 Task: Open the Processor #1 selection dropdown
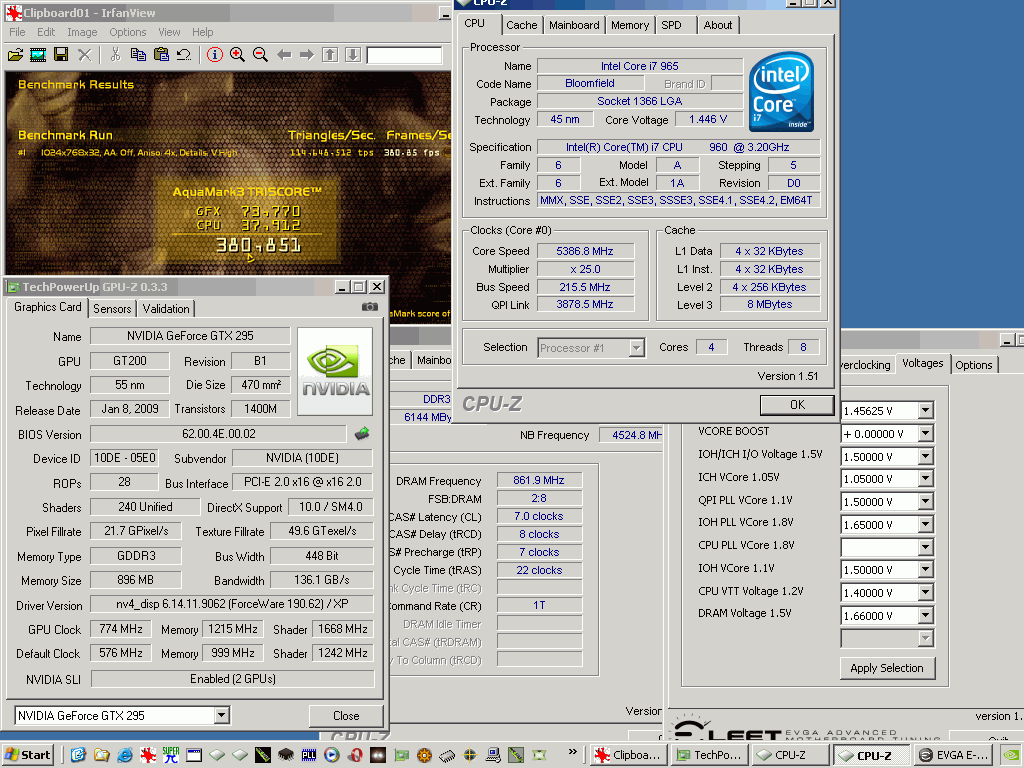pos(636,348)
